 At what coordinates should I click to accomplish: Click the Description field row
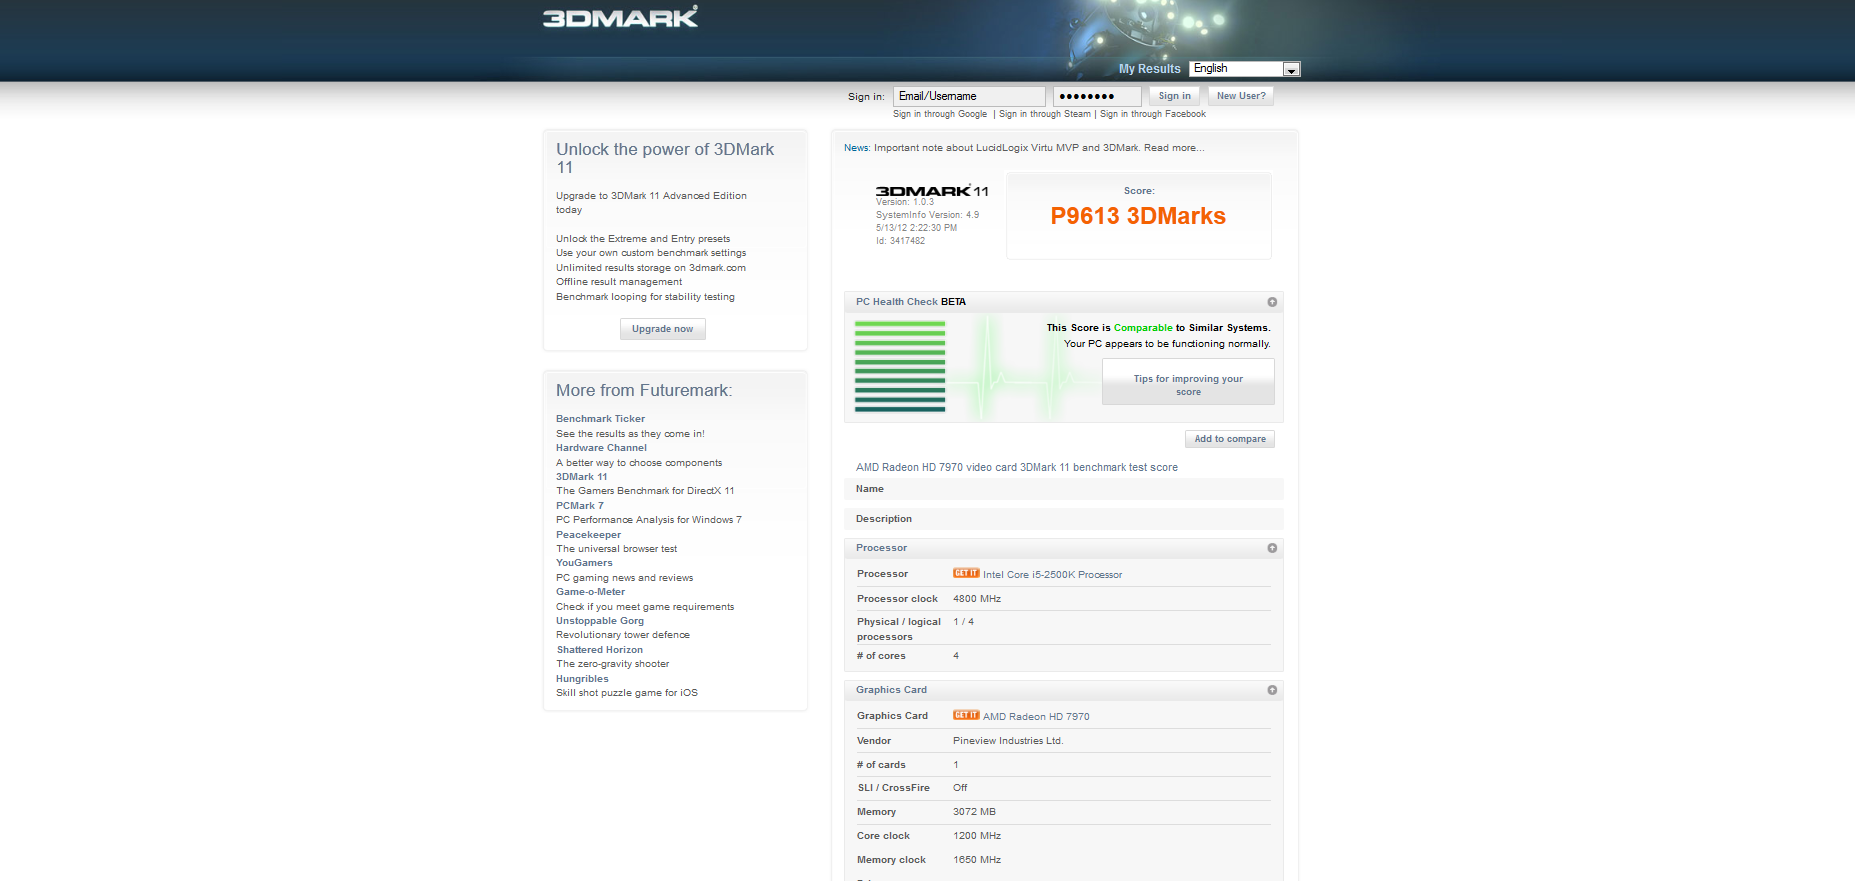coord(1064,519)
